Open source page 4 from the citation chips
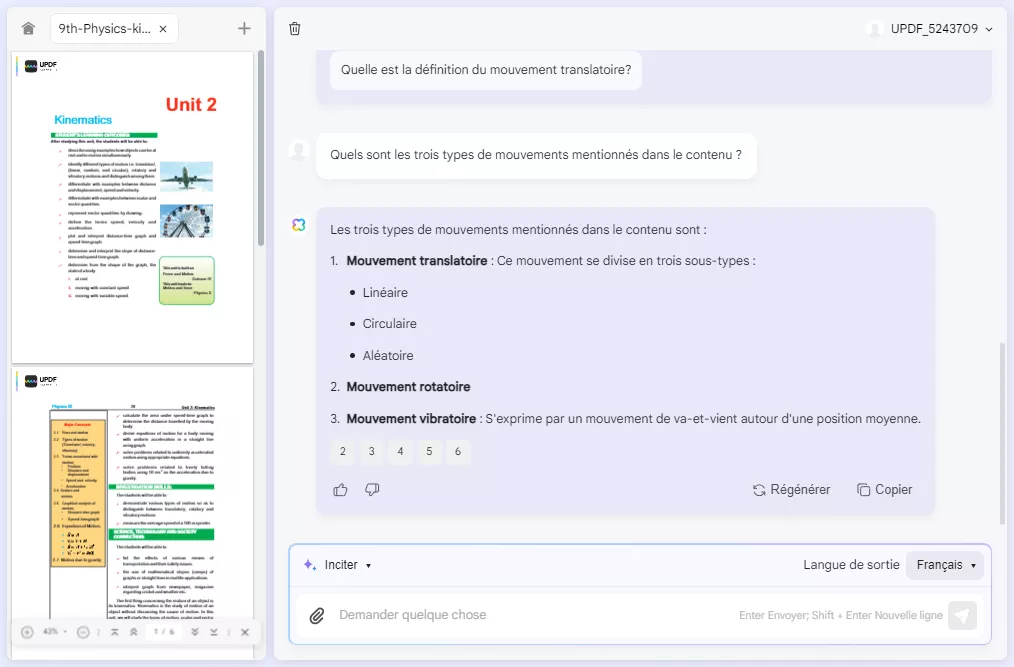 pyautogui.click(x=400, y=452)
